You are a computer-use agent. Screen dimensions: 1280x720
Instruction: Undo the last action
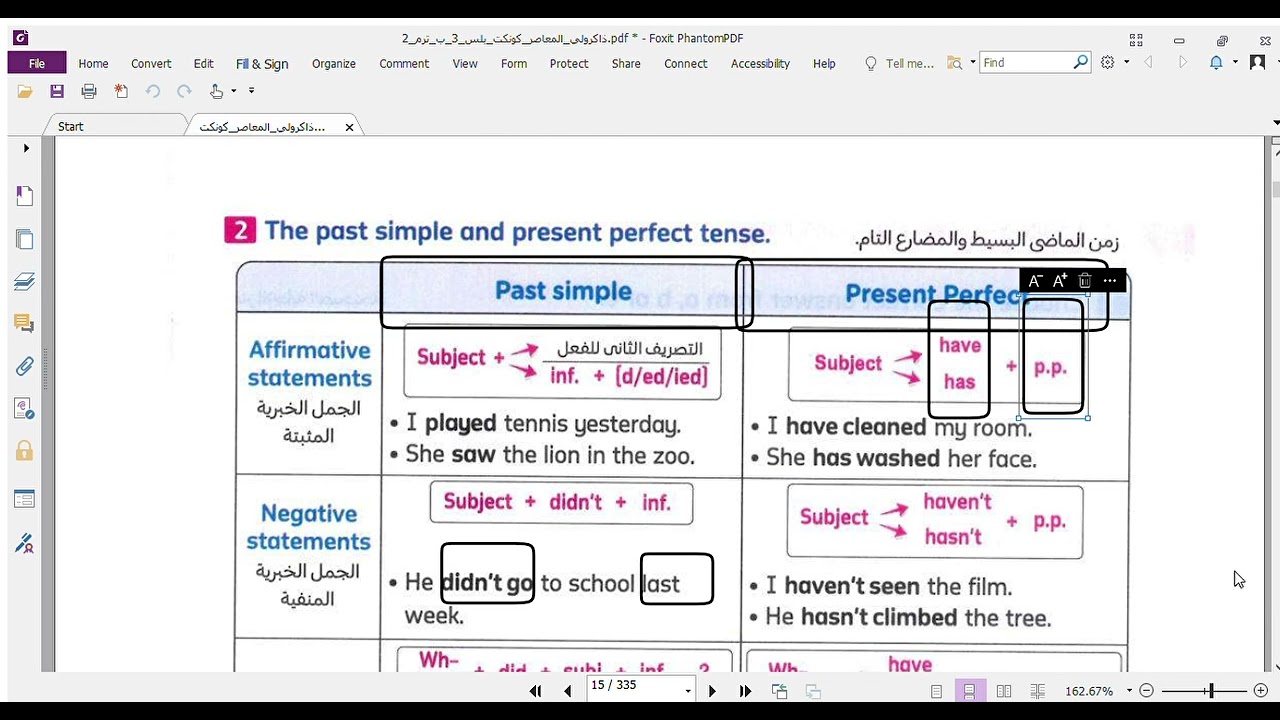tap(153, 91)
